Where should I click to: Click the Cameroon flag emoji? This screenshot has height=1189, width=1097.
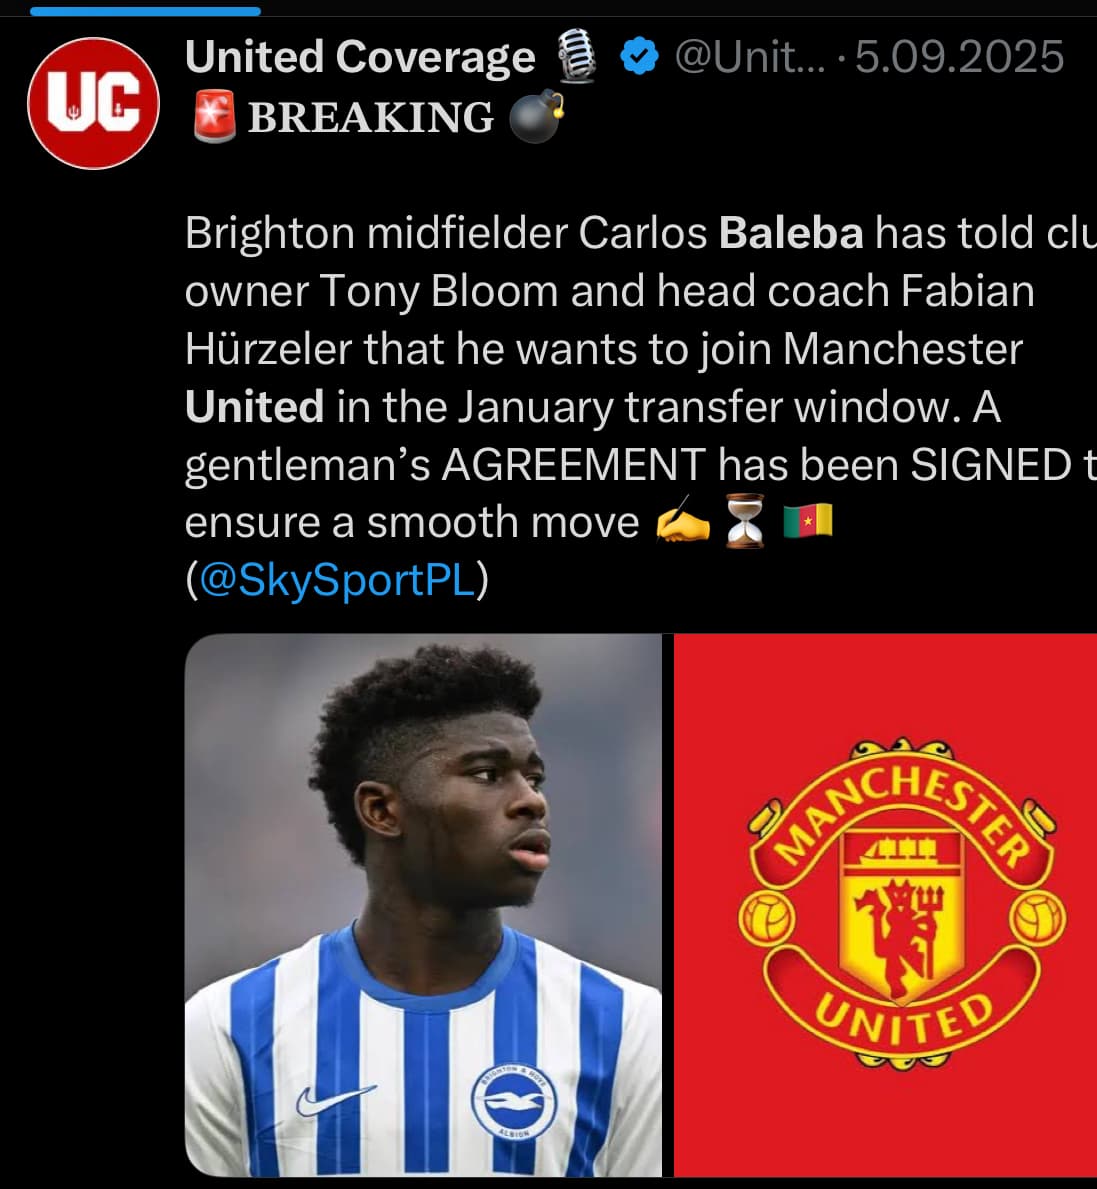(x=807, y=521)
